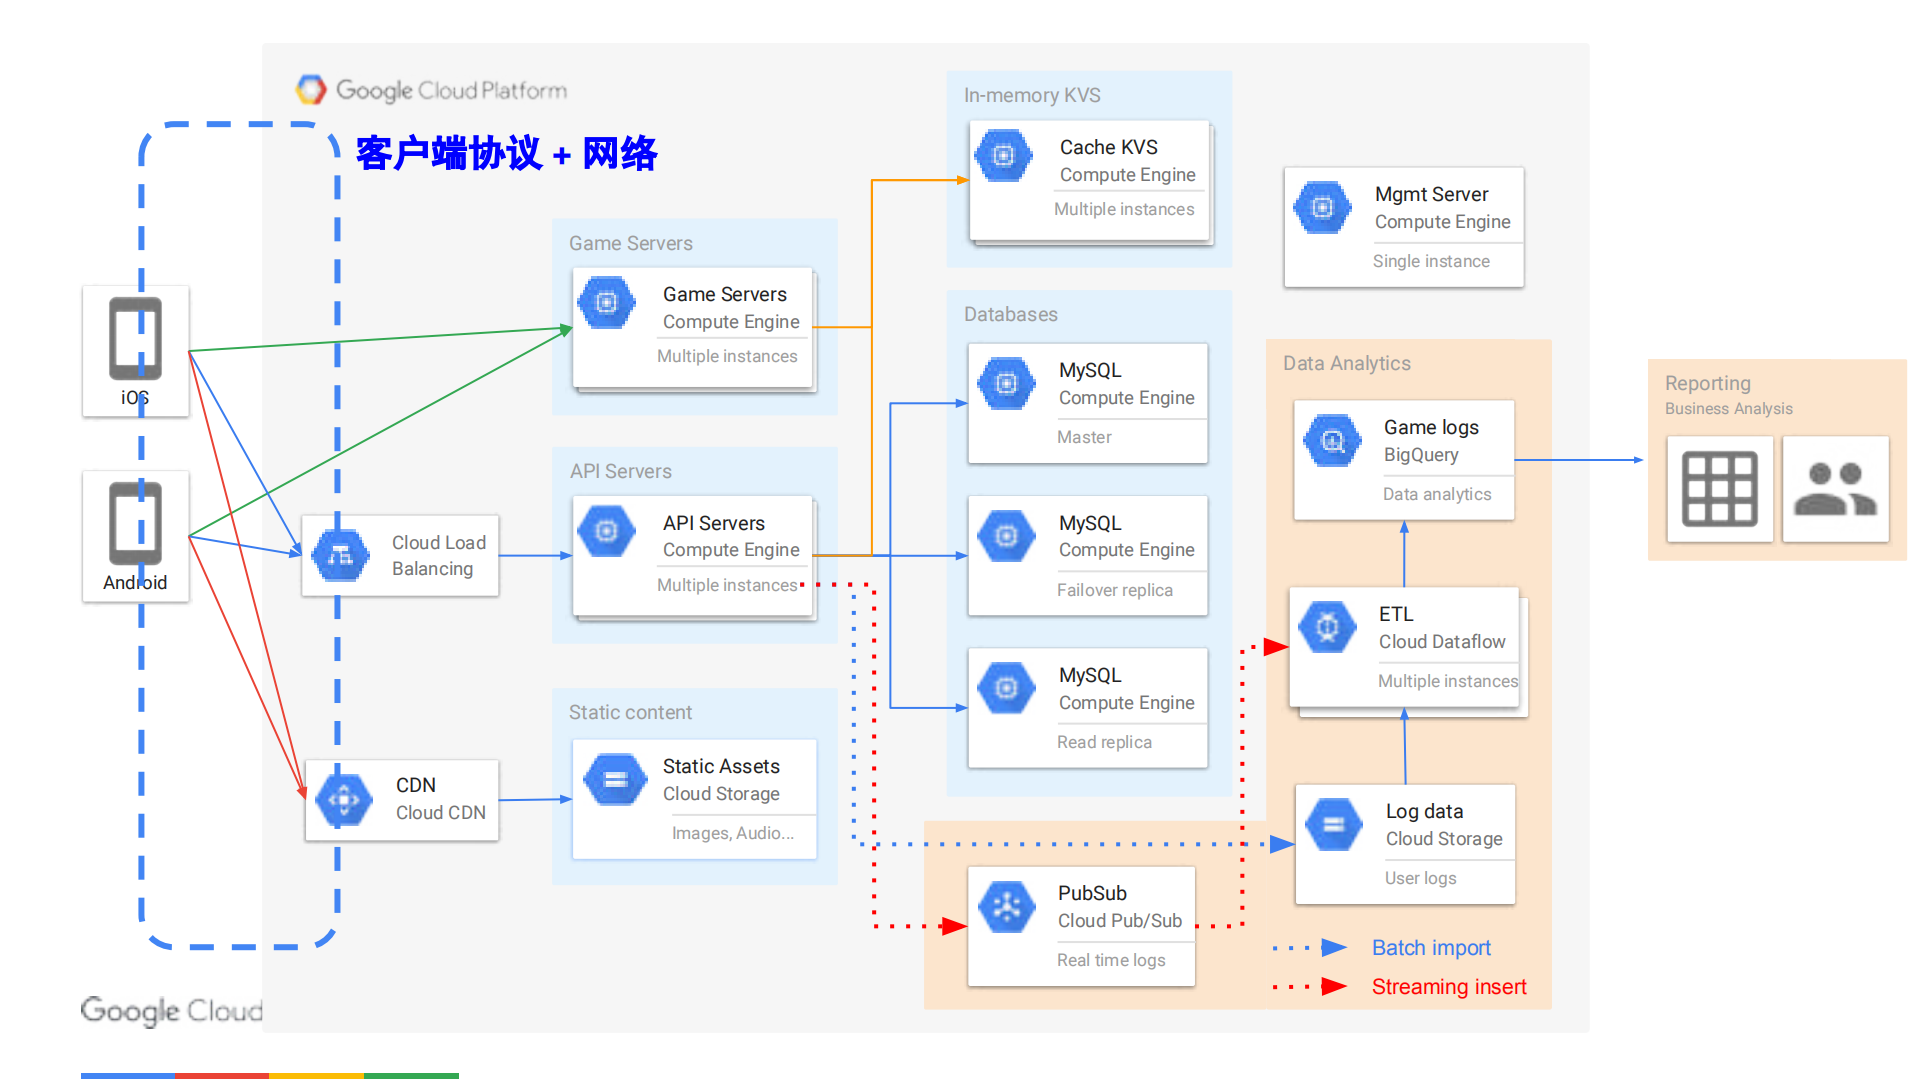Click the colorful Google bar at bottom
This screenshot has width=1919, height=1079.
270,1075
